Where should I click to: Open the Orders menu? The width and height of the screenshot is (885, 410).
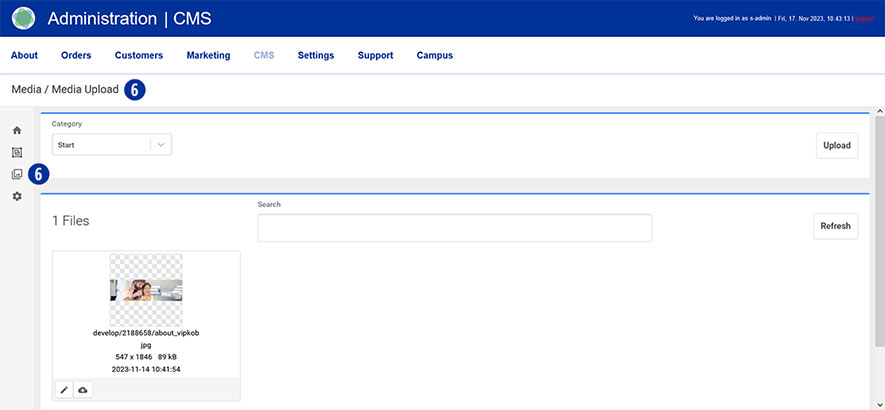point(76,56)
